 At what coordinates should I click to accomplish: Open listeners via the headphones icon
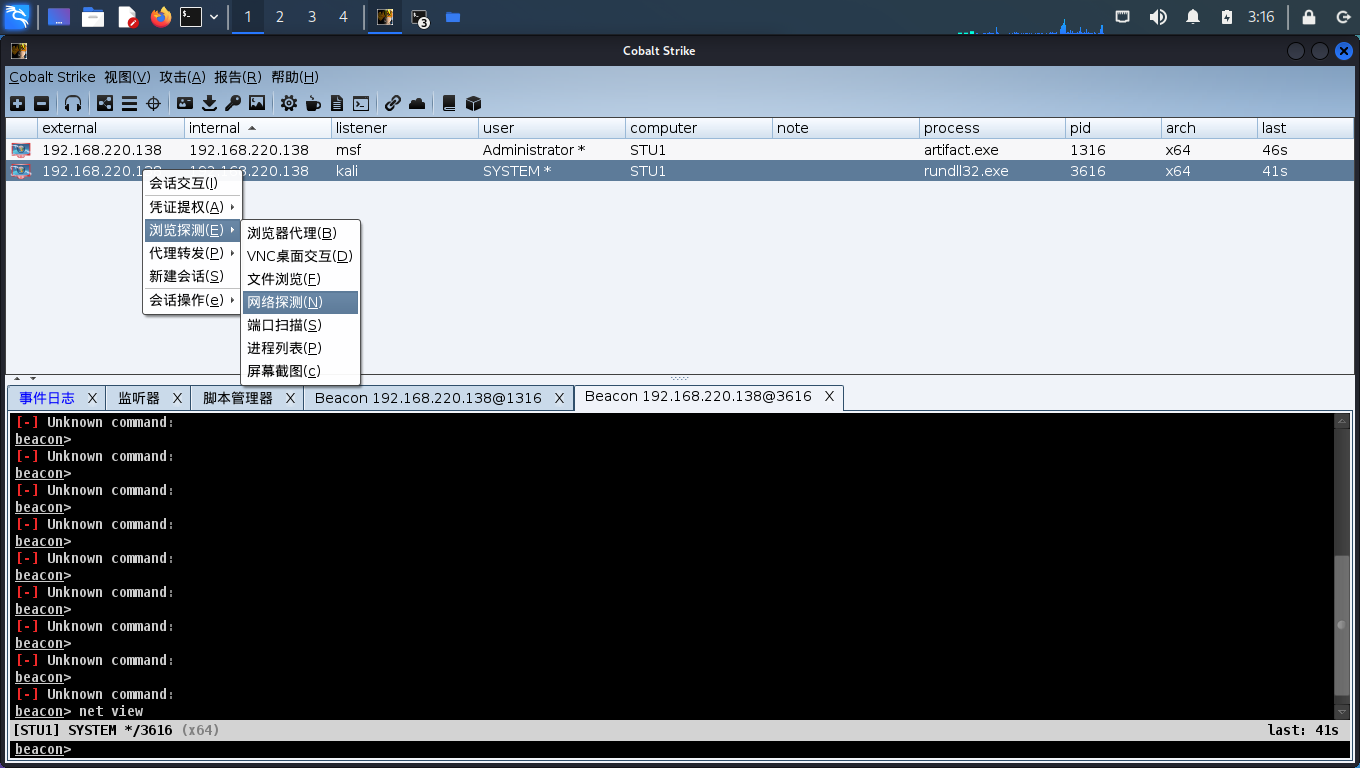coord(73,103)
